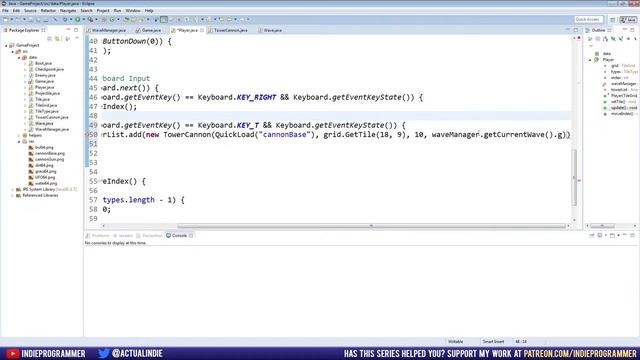Expand Referenced Libraries node
This screenshot has width=640, height=360.
click(x=13, y=196)
